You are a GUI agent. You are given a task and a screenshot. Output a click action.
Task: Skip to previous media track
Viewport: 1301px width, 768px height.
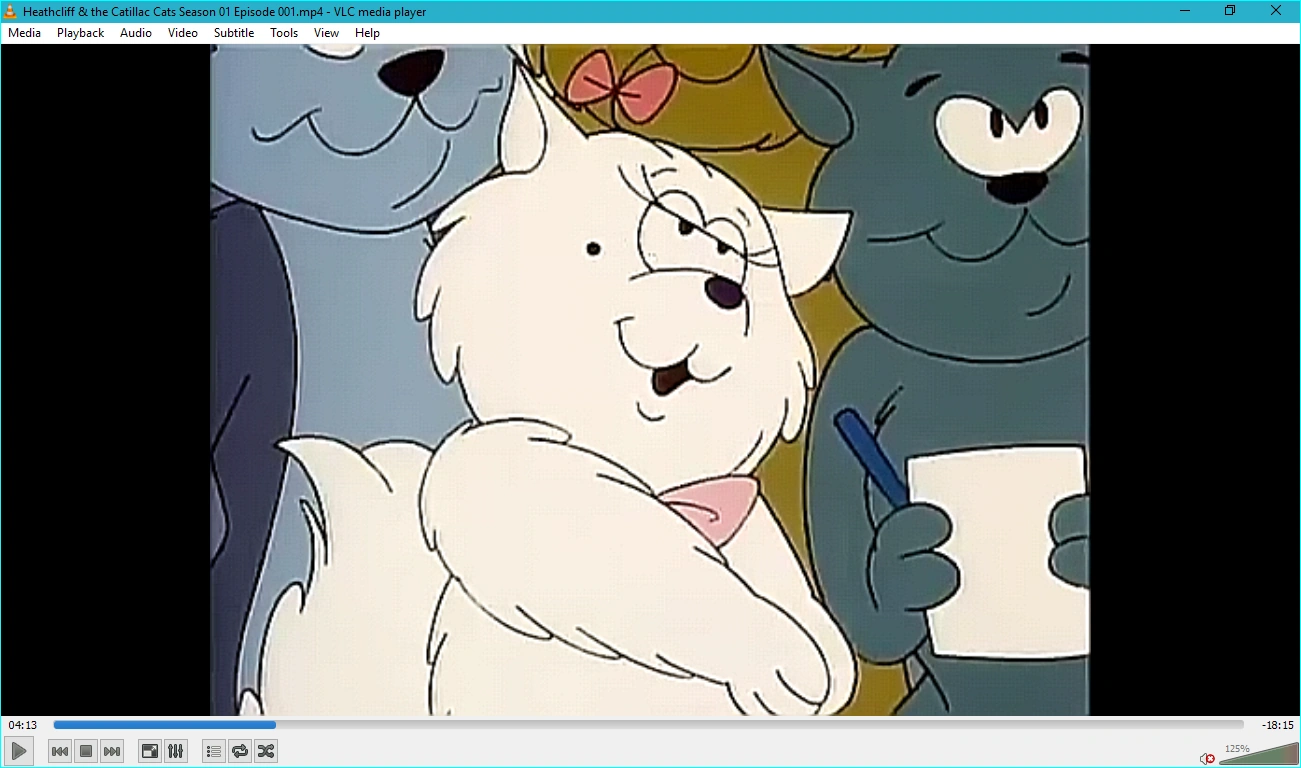coord(60,751)
